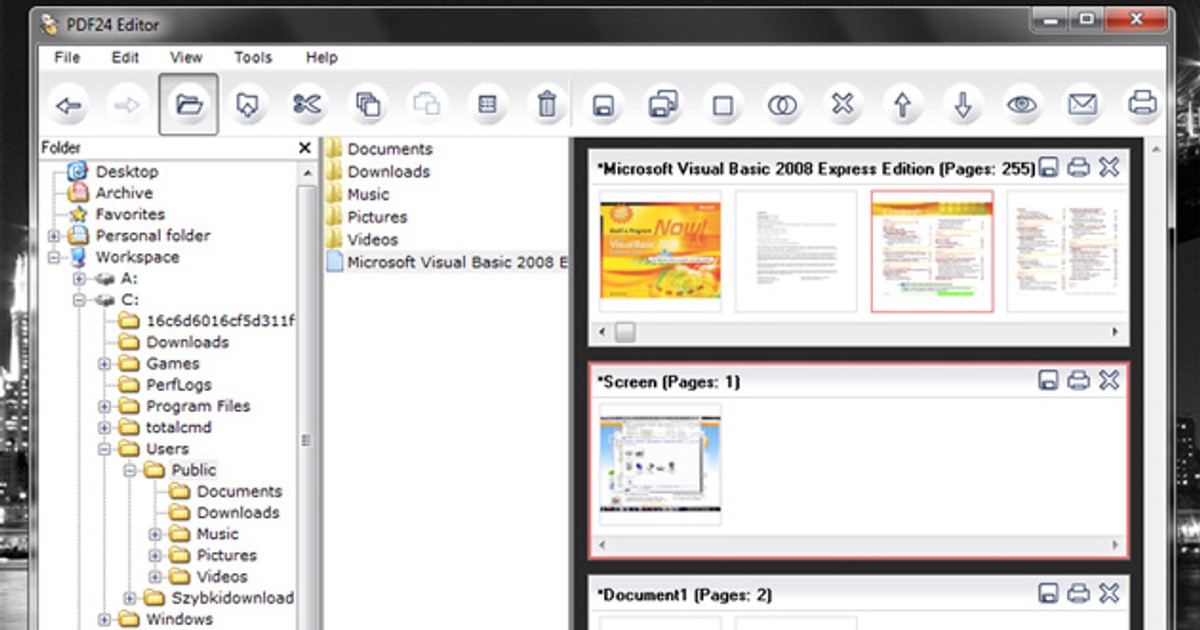
Task: Click the move down arrow icon
Action: 962,104
